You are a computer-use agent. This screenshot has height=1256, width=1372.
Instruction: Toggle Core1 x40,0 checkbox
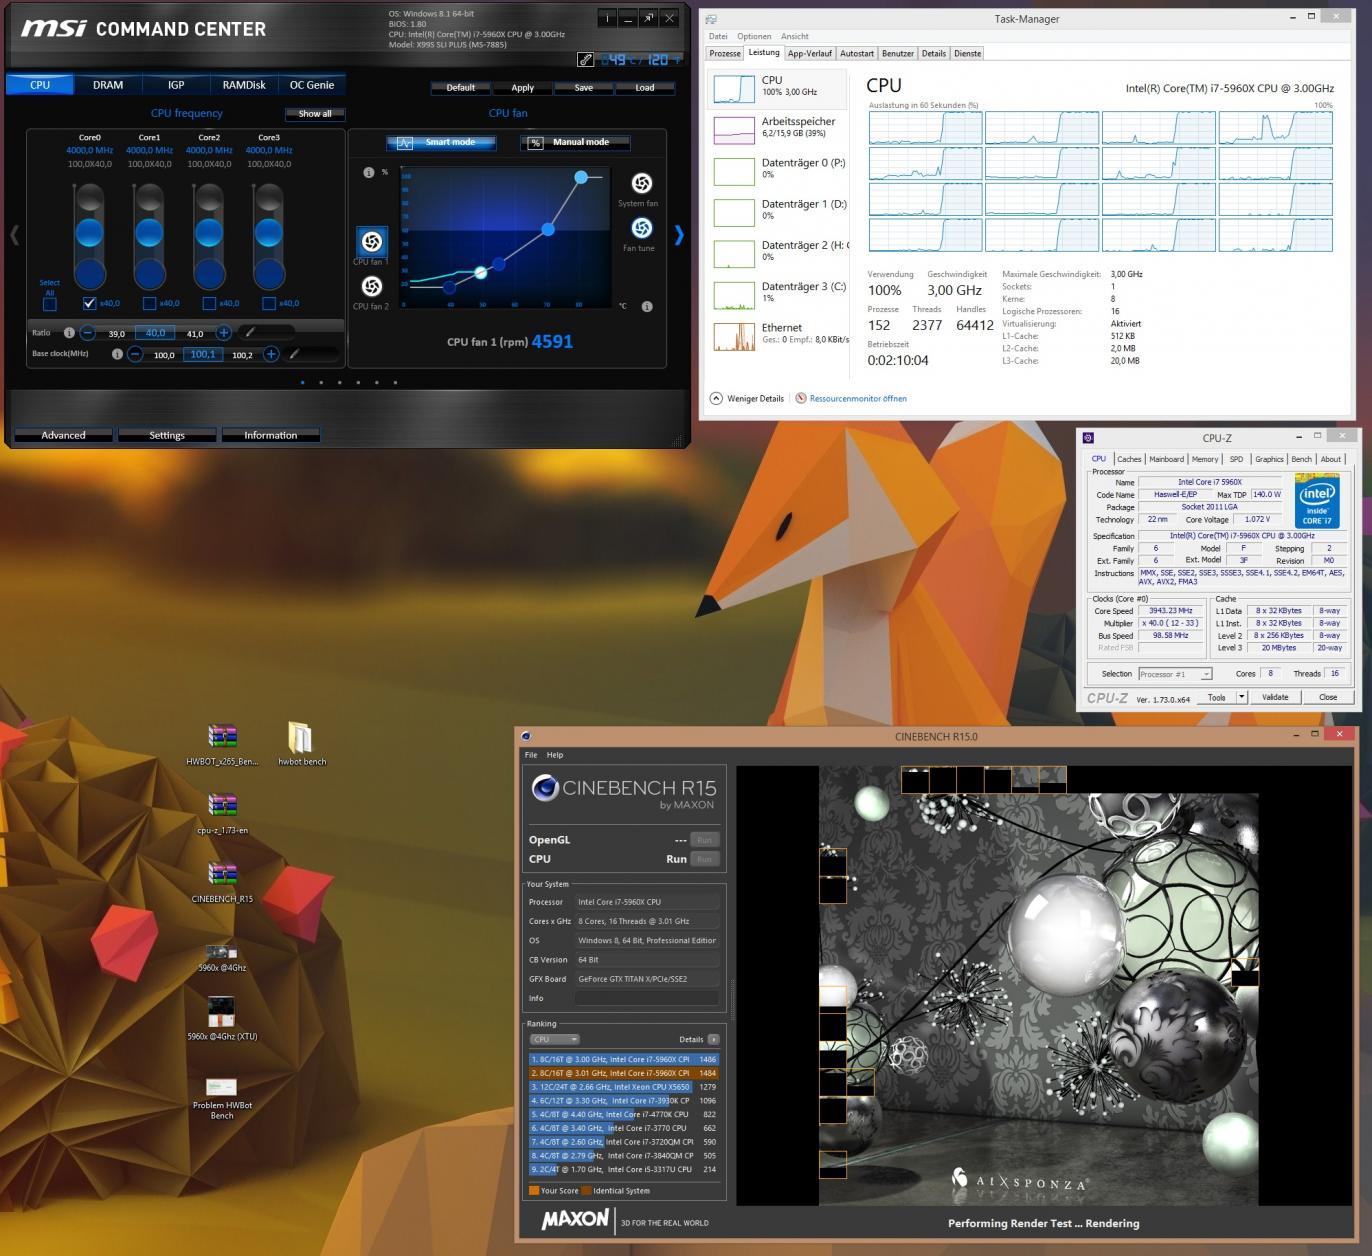click(x=150, y=303)
